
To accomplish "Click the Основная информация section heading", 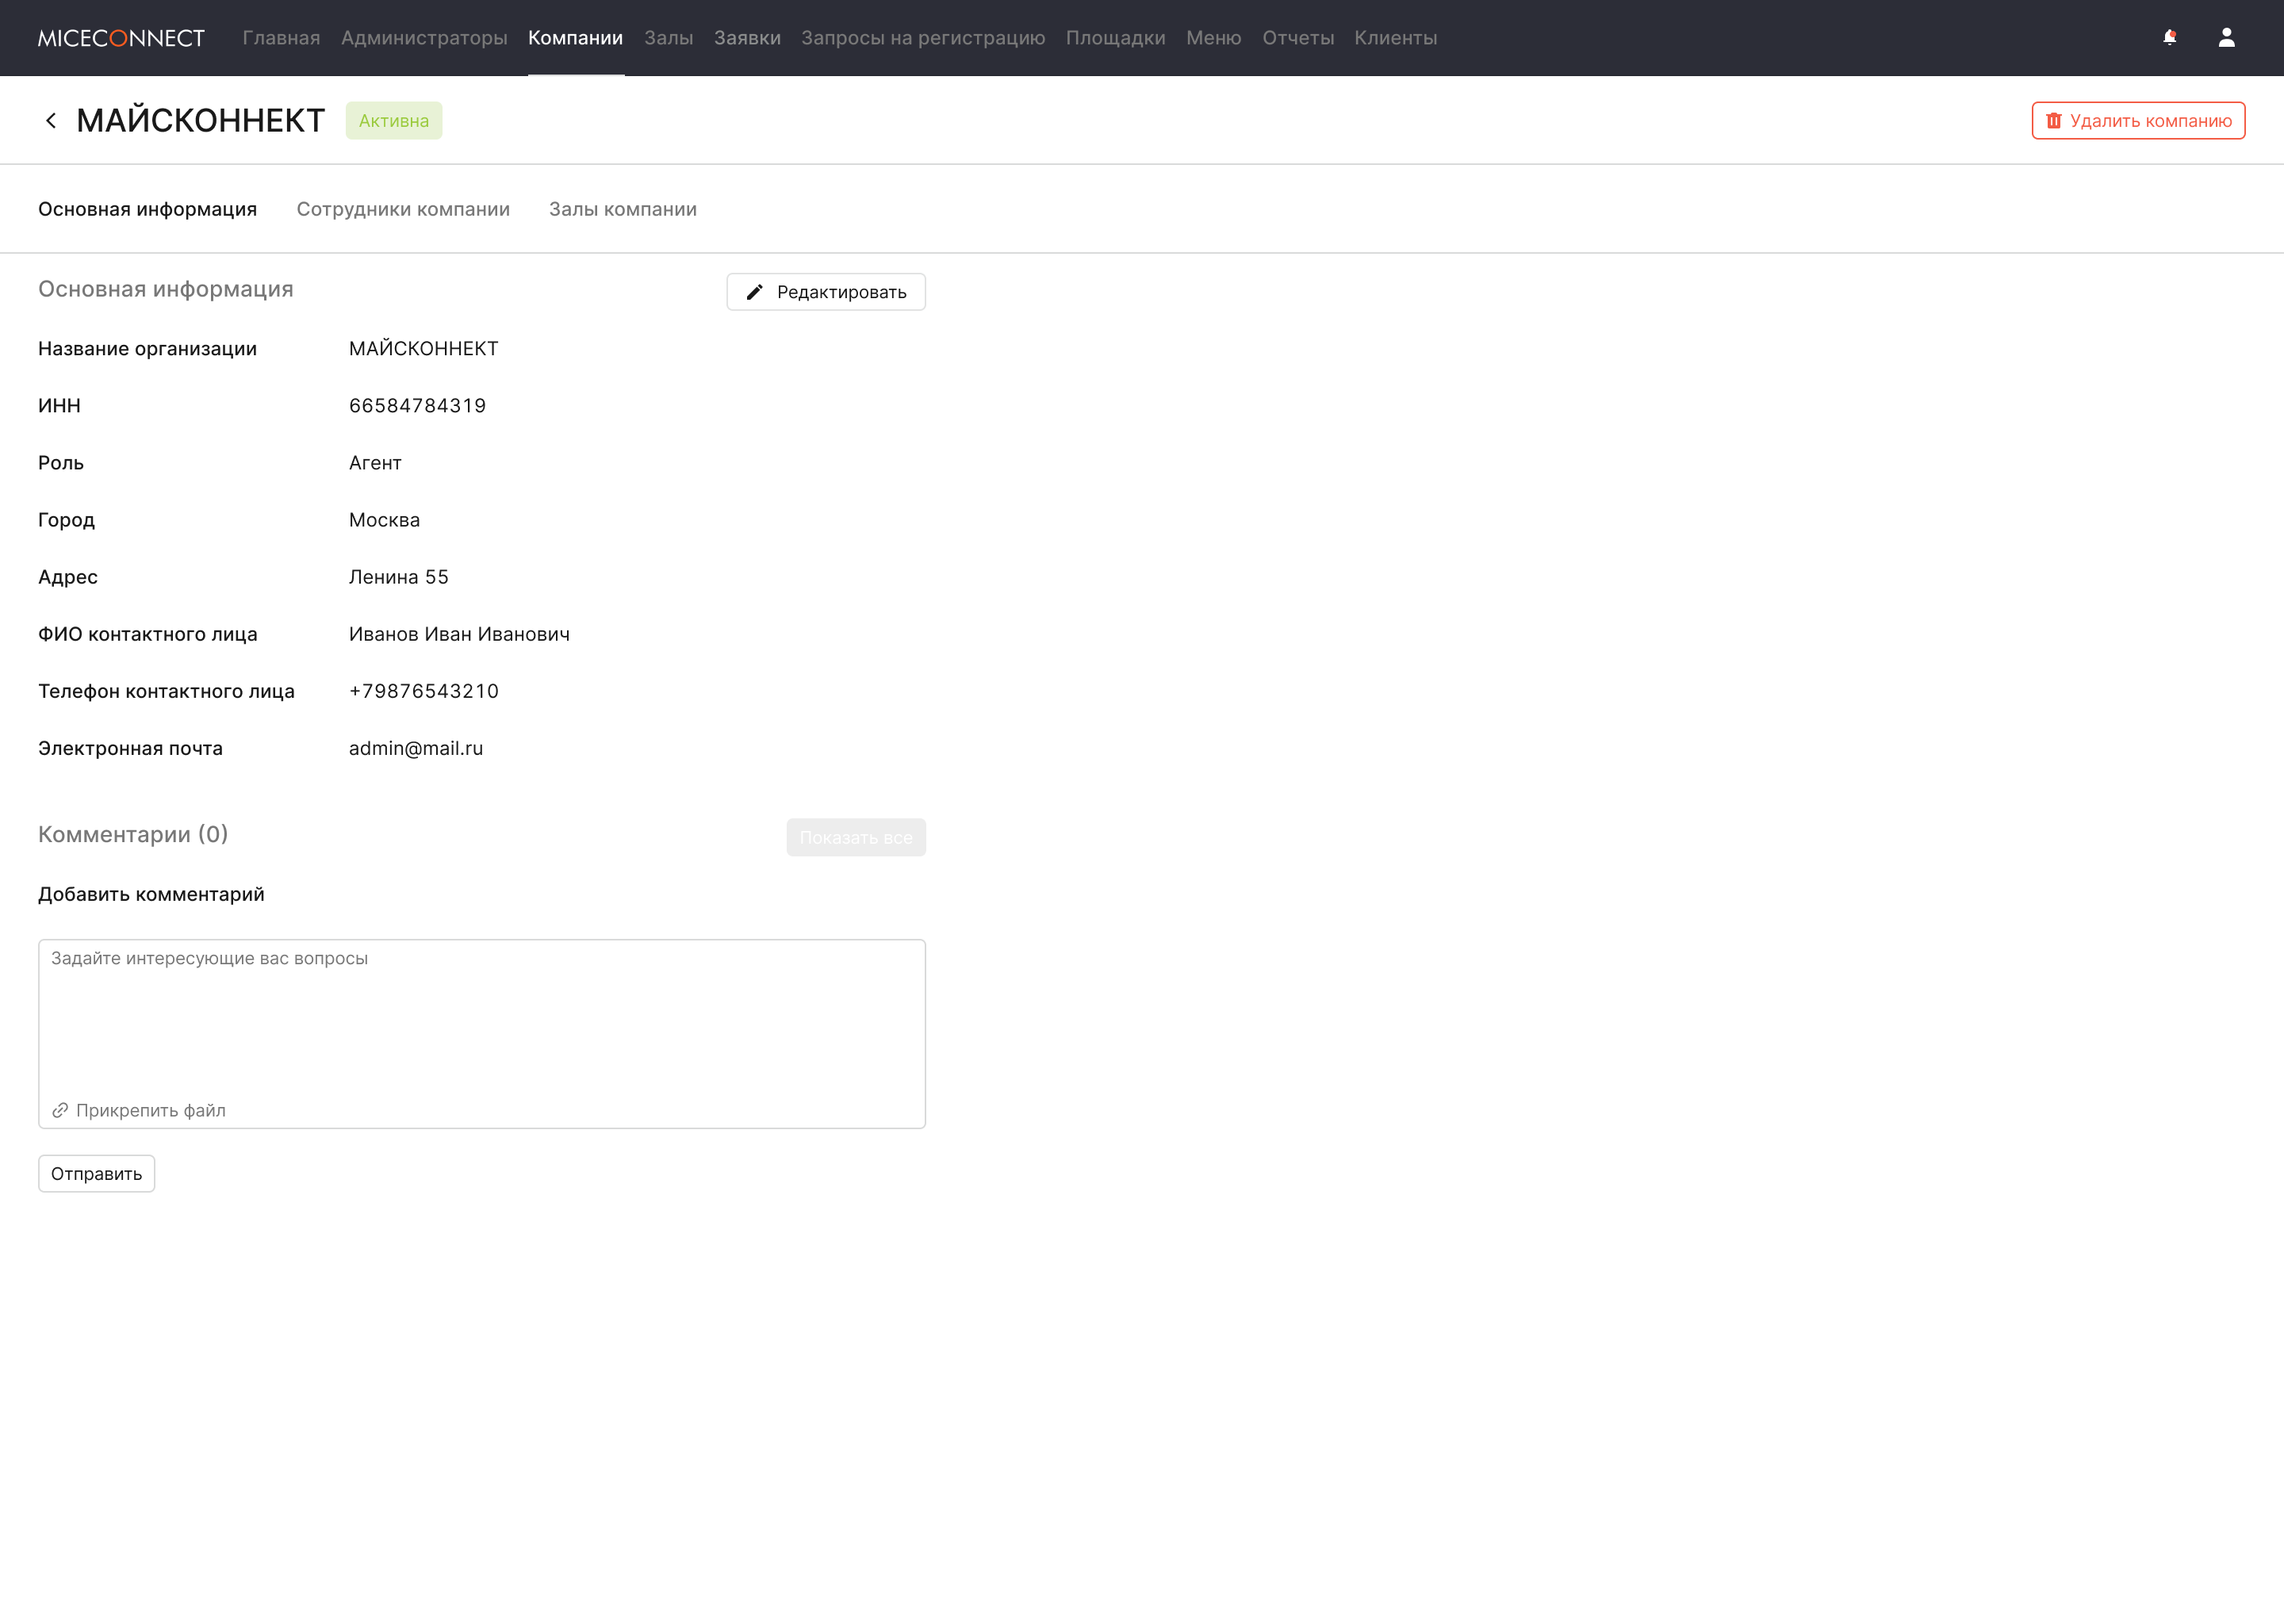I will click(165, 289).
